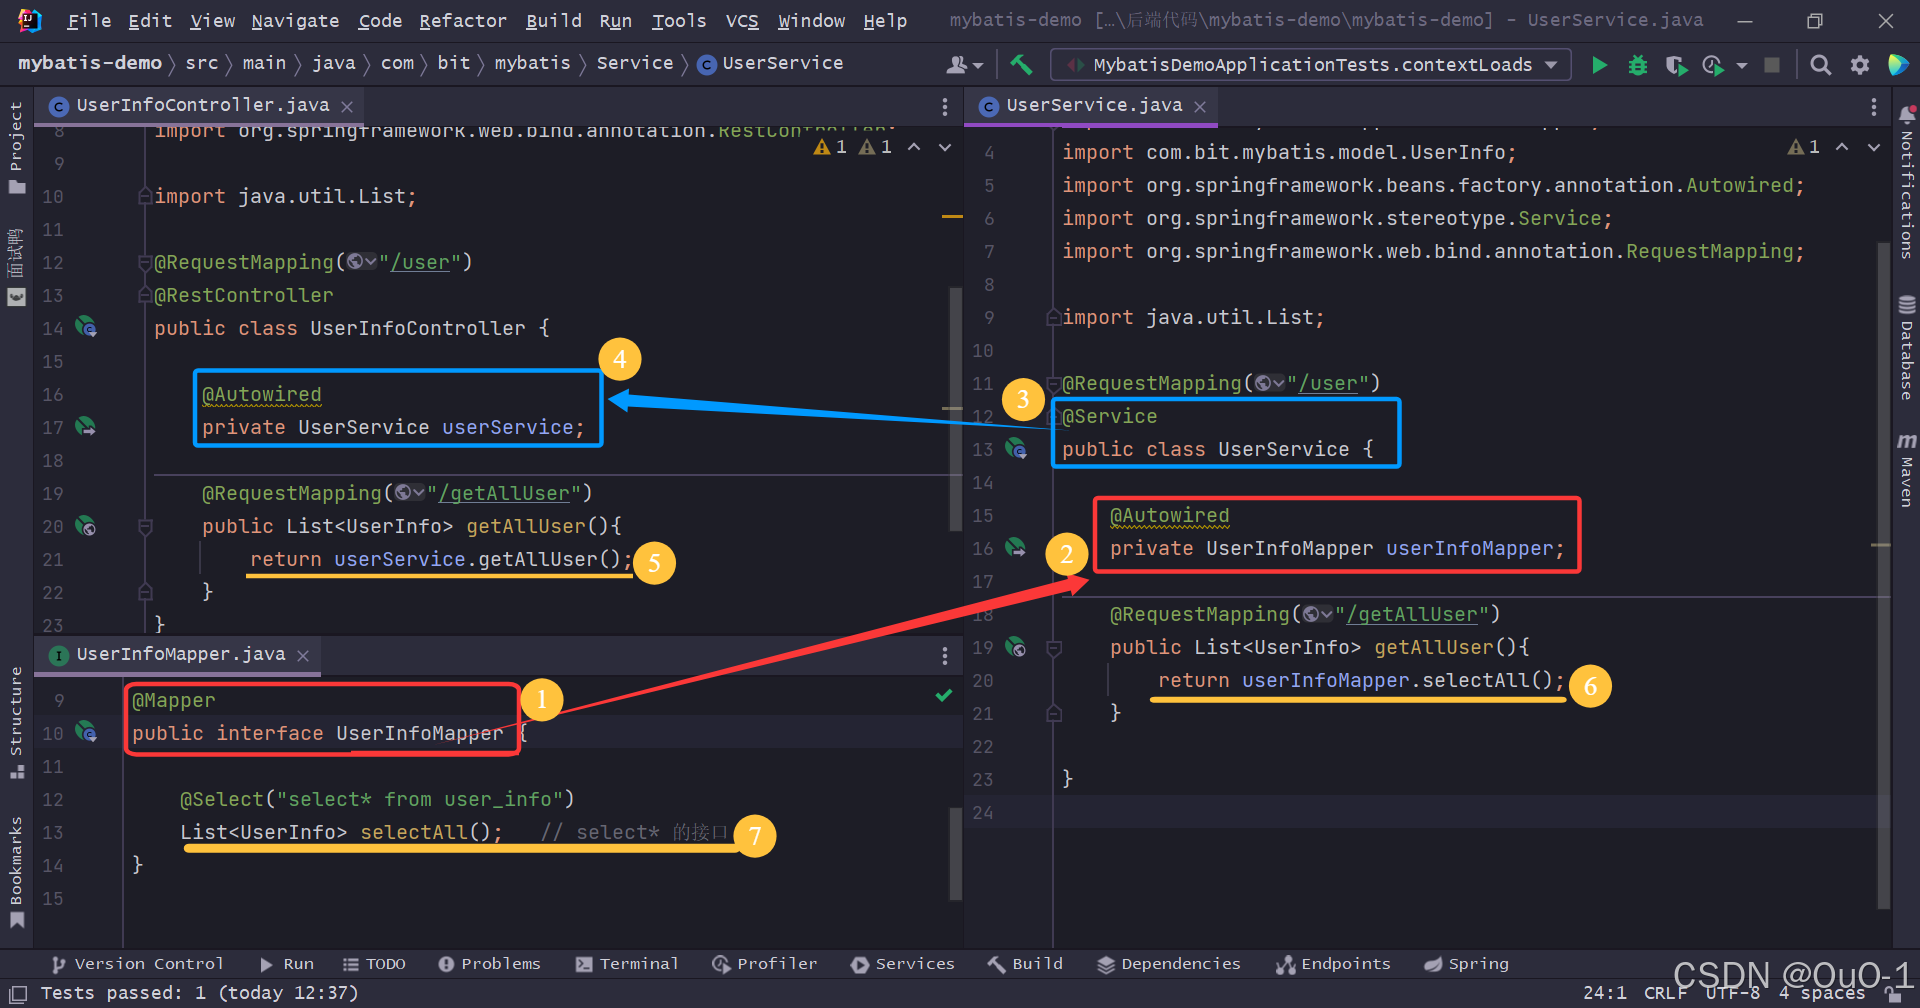The image size is (1920, 1008).
Task: Collapse the import fold at UserService line 9
Action: (x=1053, y=317)
